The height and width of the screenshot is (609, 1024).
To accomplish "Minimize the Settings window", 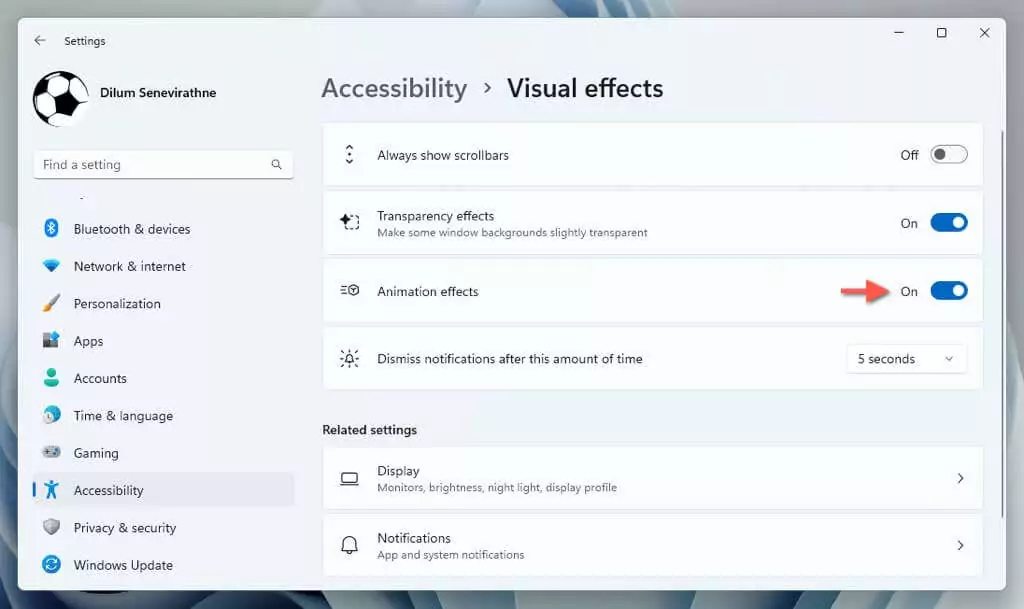I will point(899,33).
